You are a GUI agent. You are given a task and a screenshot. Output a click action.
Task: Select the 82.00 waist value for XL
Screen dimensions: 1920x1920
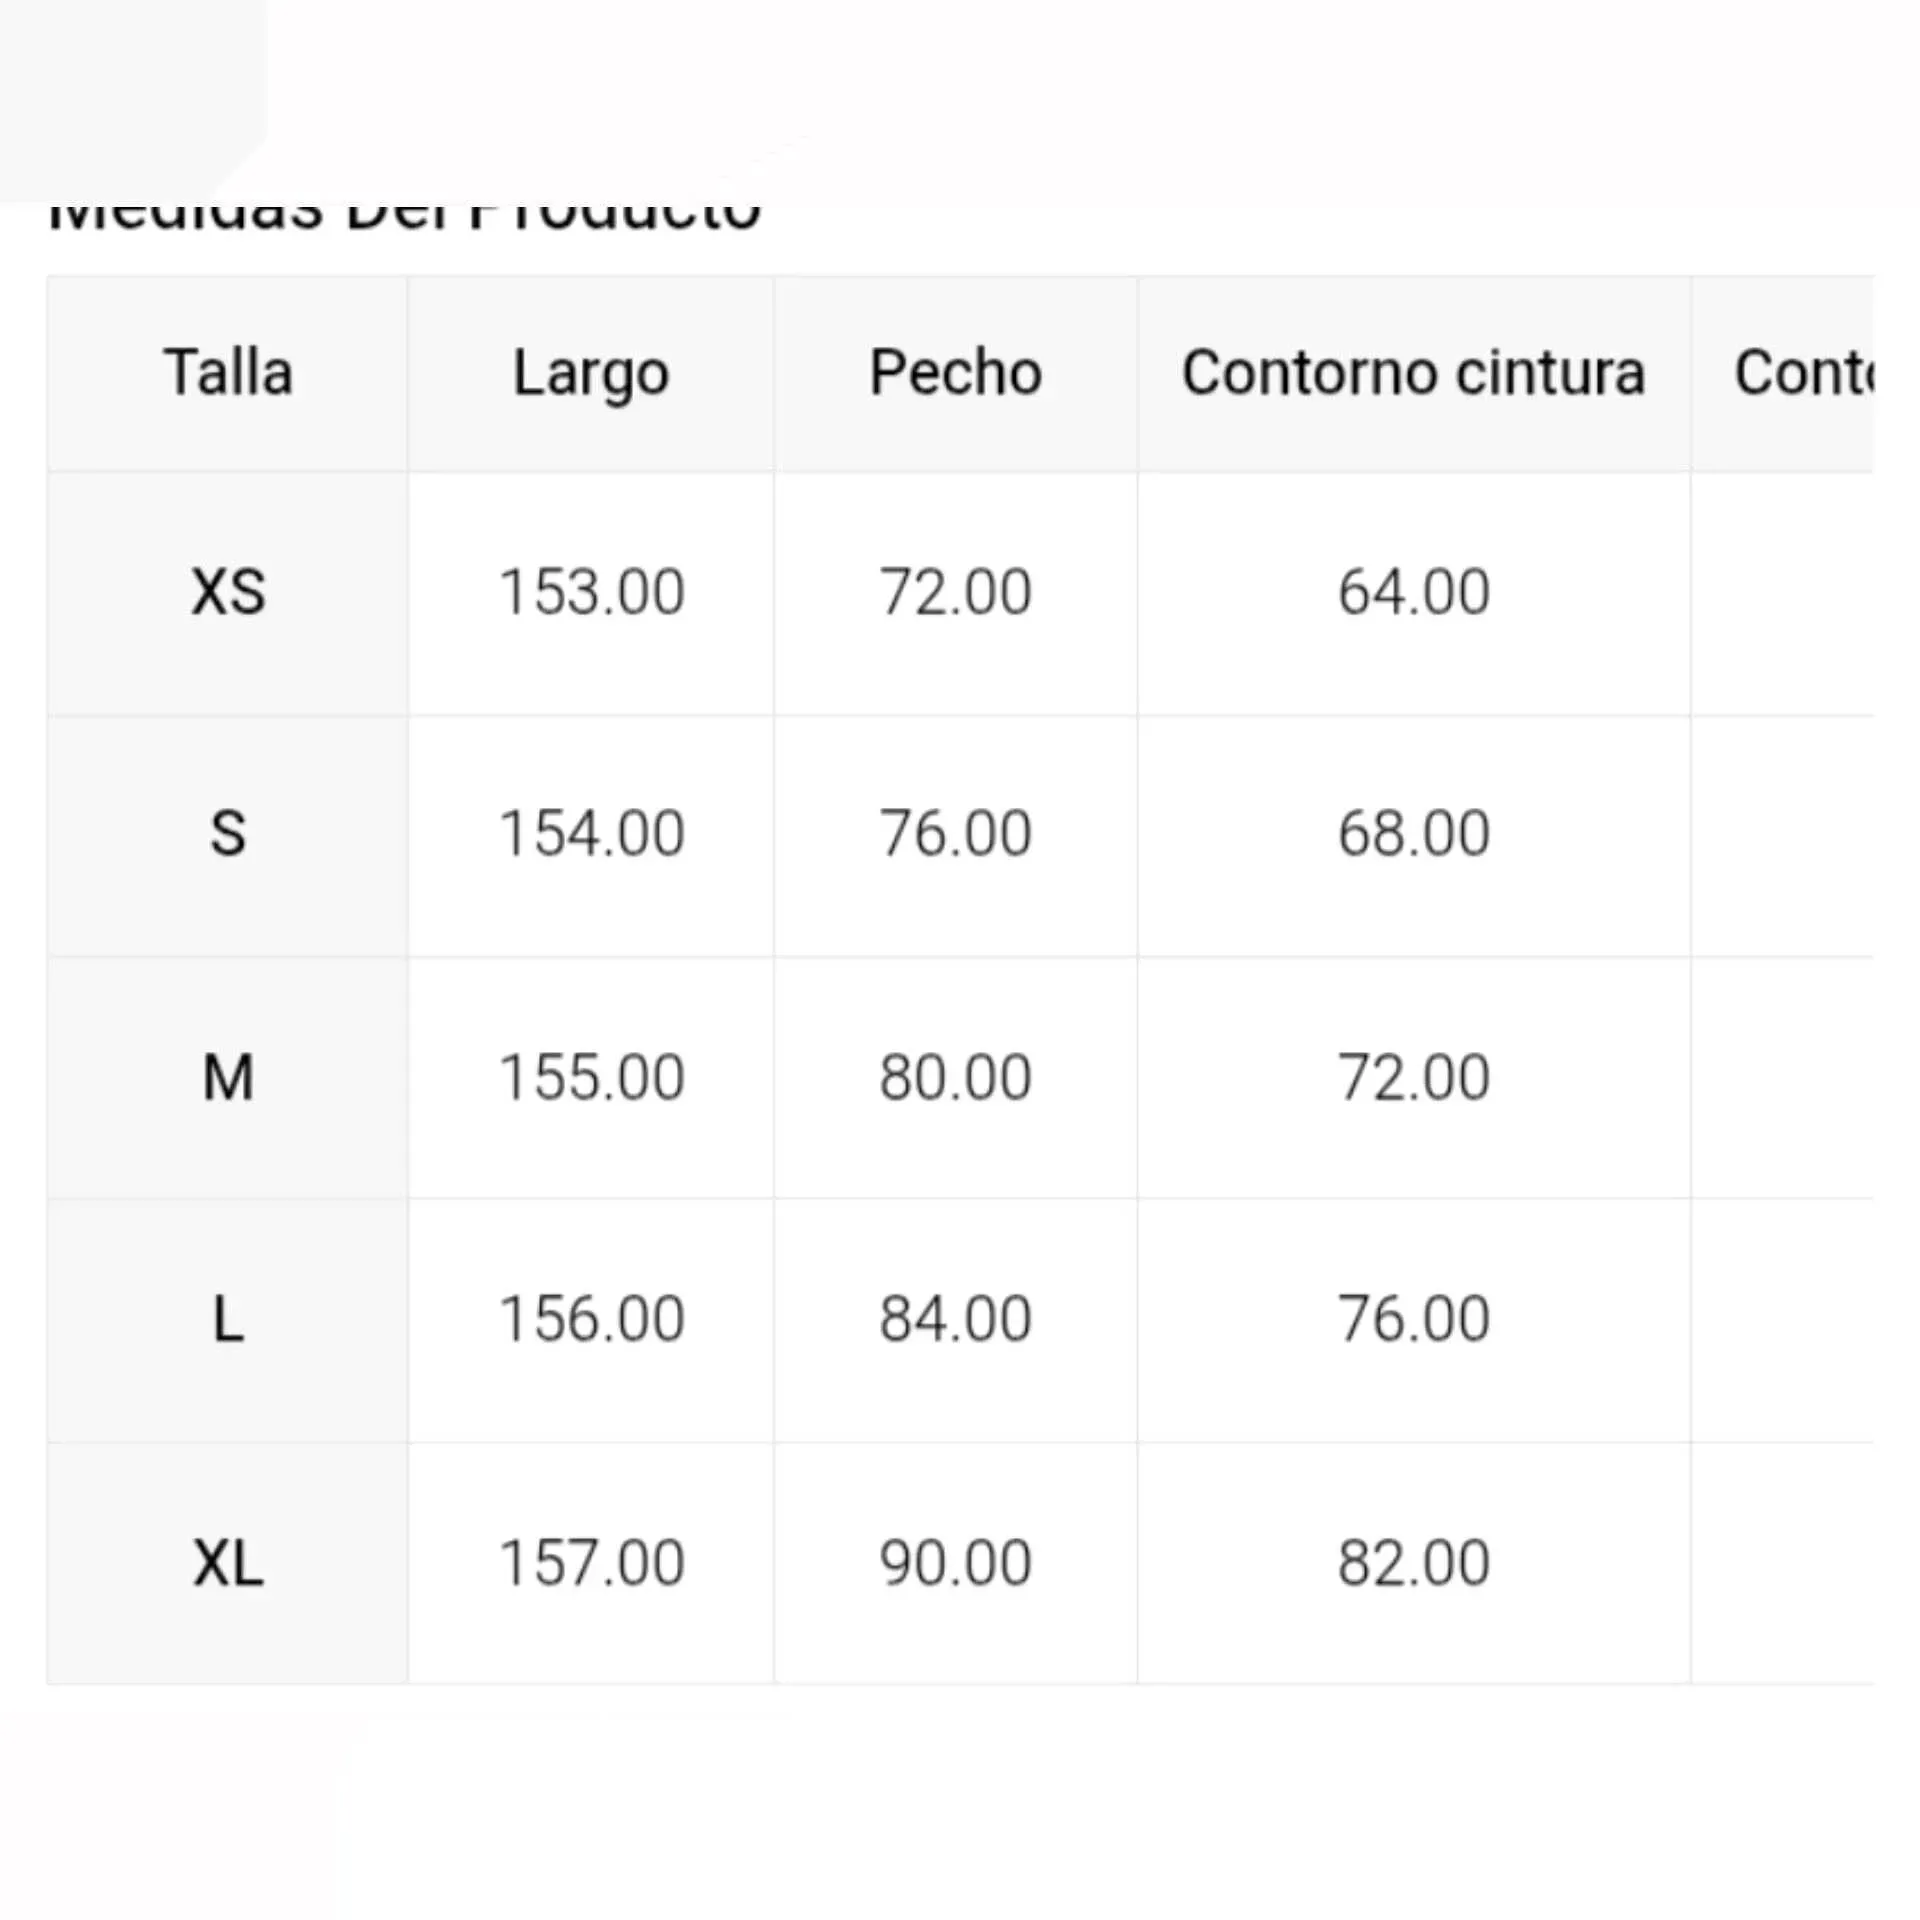pos(1413,1563)
